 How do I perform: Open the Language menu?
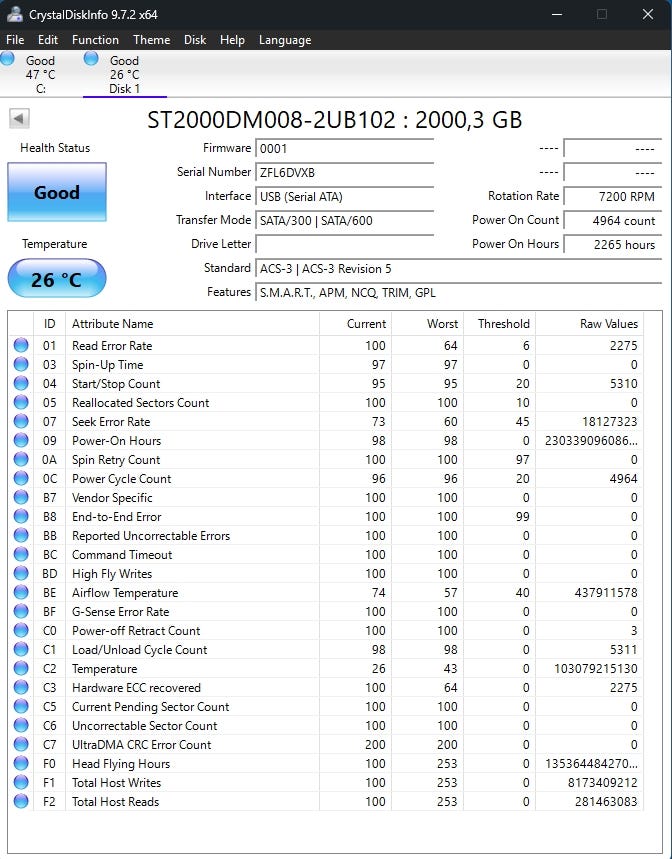point(285,39)
